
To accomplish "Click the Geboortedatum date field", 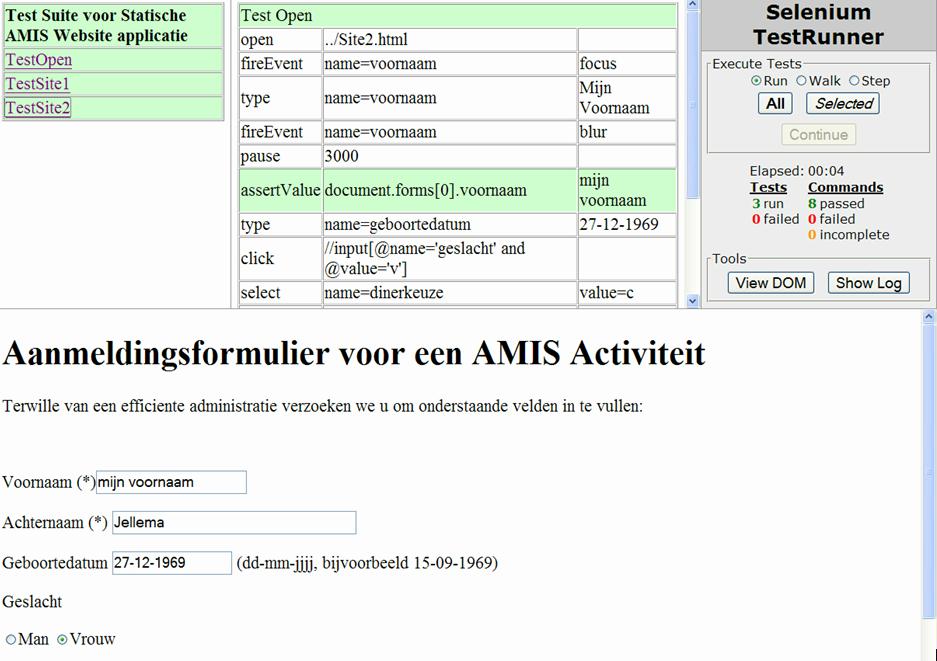I will (171, 563).
